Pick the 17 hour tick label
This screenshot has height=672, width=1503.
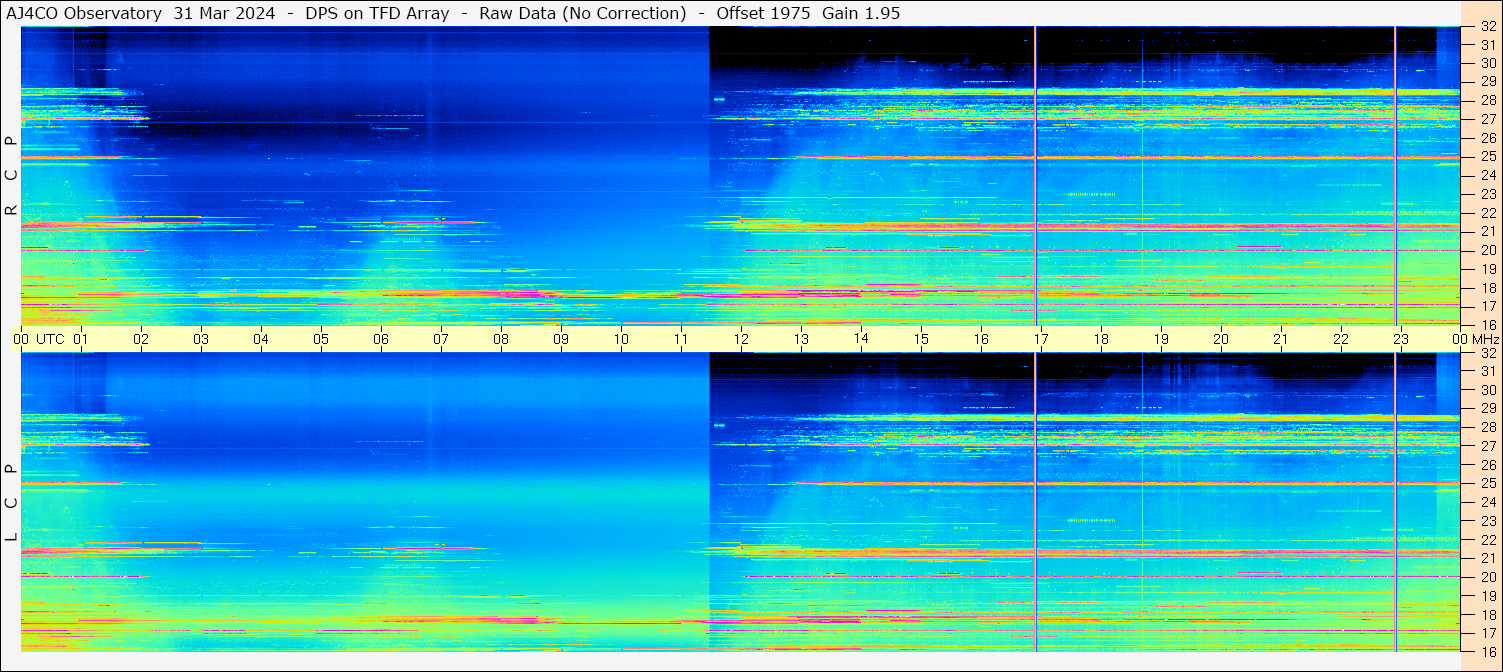tap(1041, 339)
